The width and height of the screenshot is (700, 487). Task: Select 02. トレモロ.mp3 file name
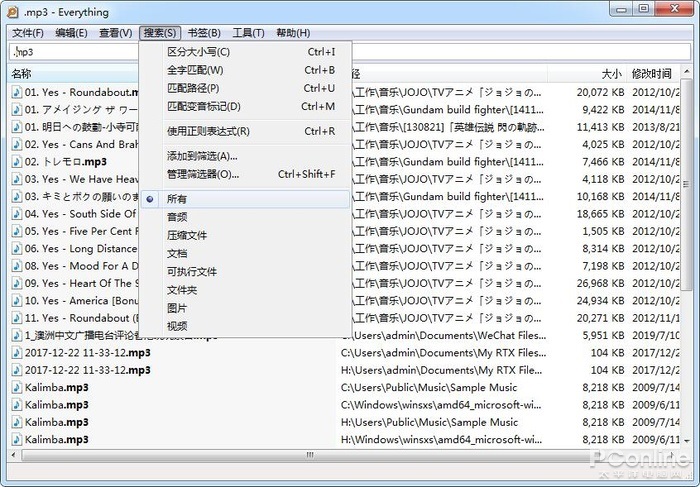click(x=66, y=162)
